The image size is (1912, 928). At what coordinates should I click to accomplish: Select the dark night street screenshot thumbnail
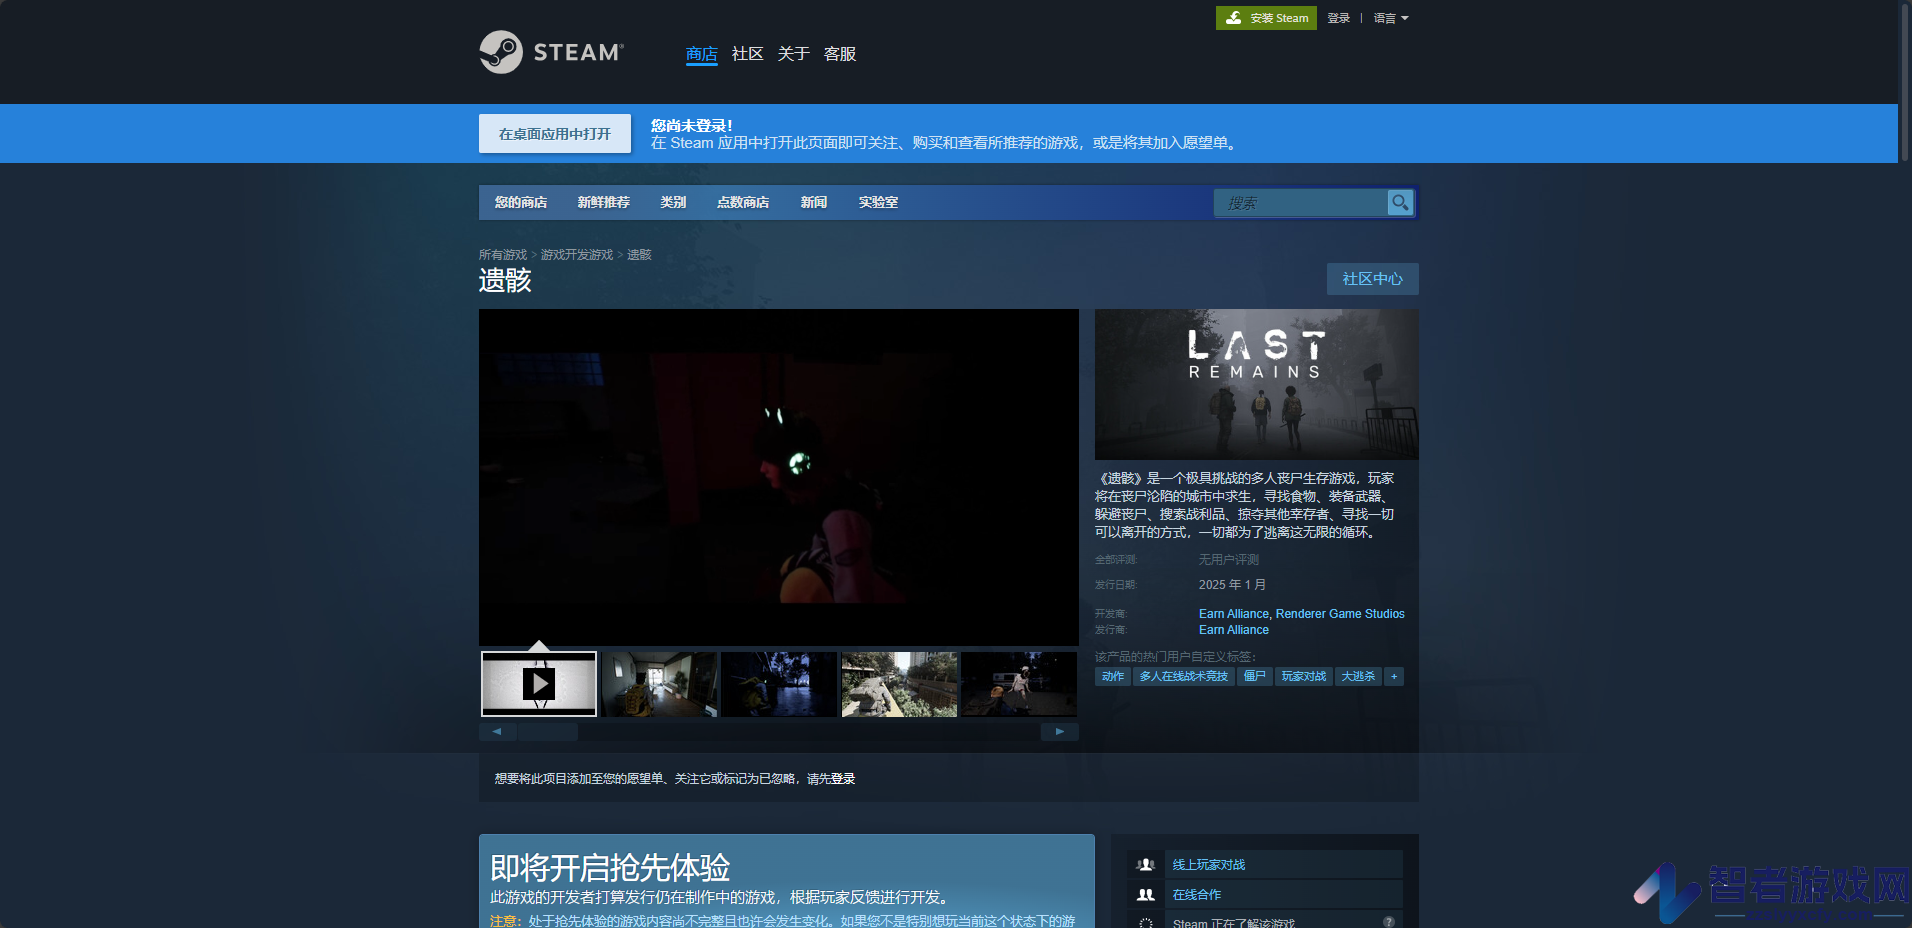(779, 684)
